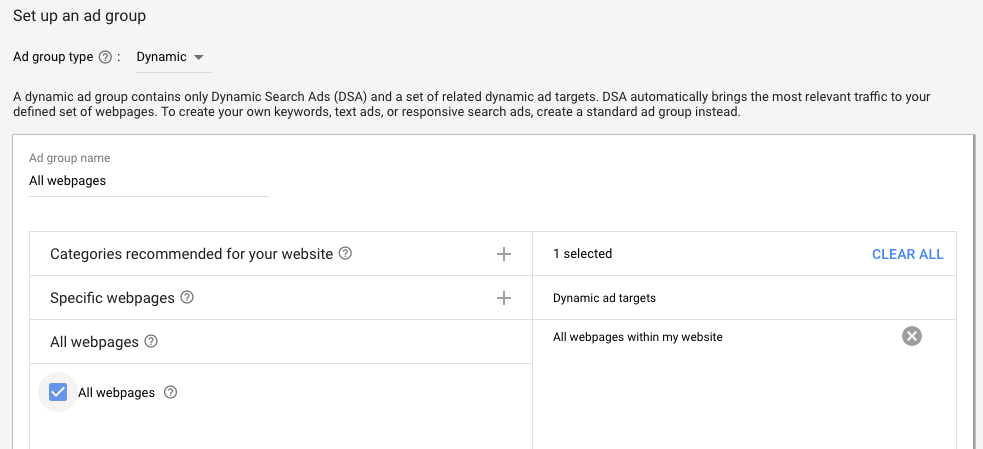Click the CLEAR ALL link
Viewport: 983px width, 449px height.
coord(907,254)
